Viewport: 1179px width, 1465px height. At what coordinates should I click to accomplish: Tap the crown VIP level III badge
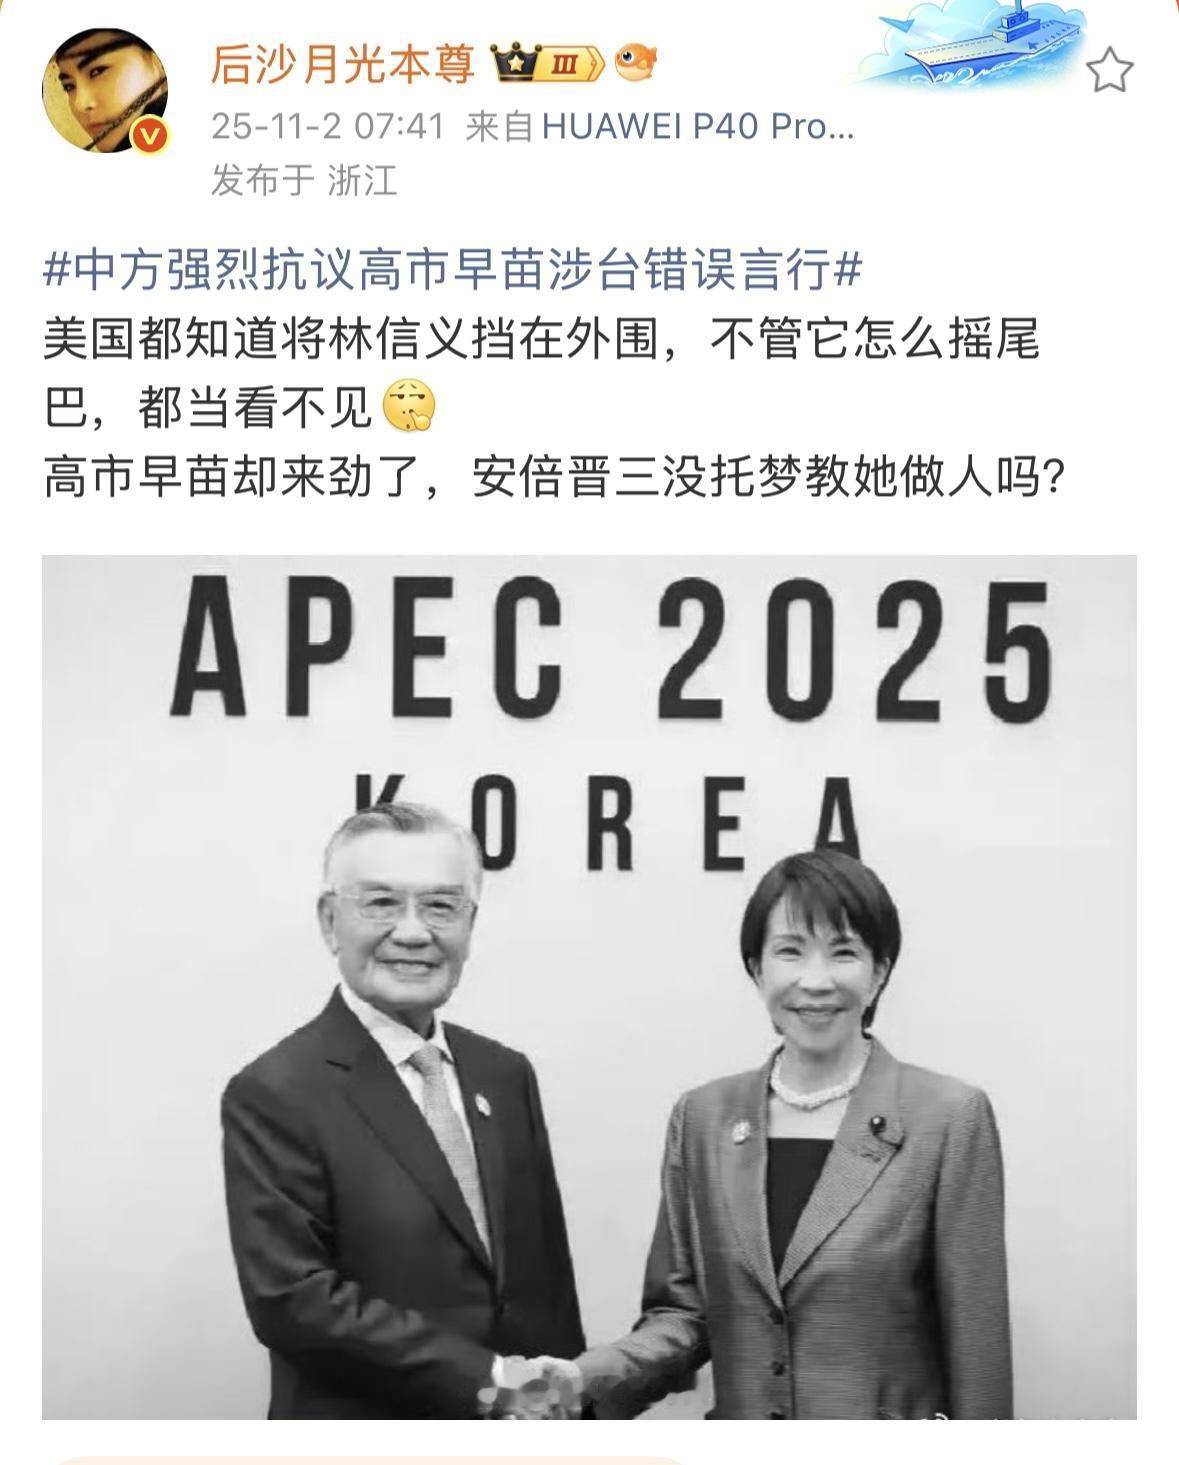pos(548,65)
